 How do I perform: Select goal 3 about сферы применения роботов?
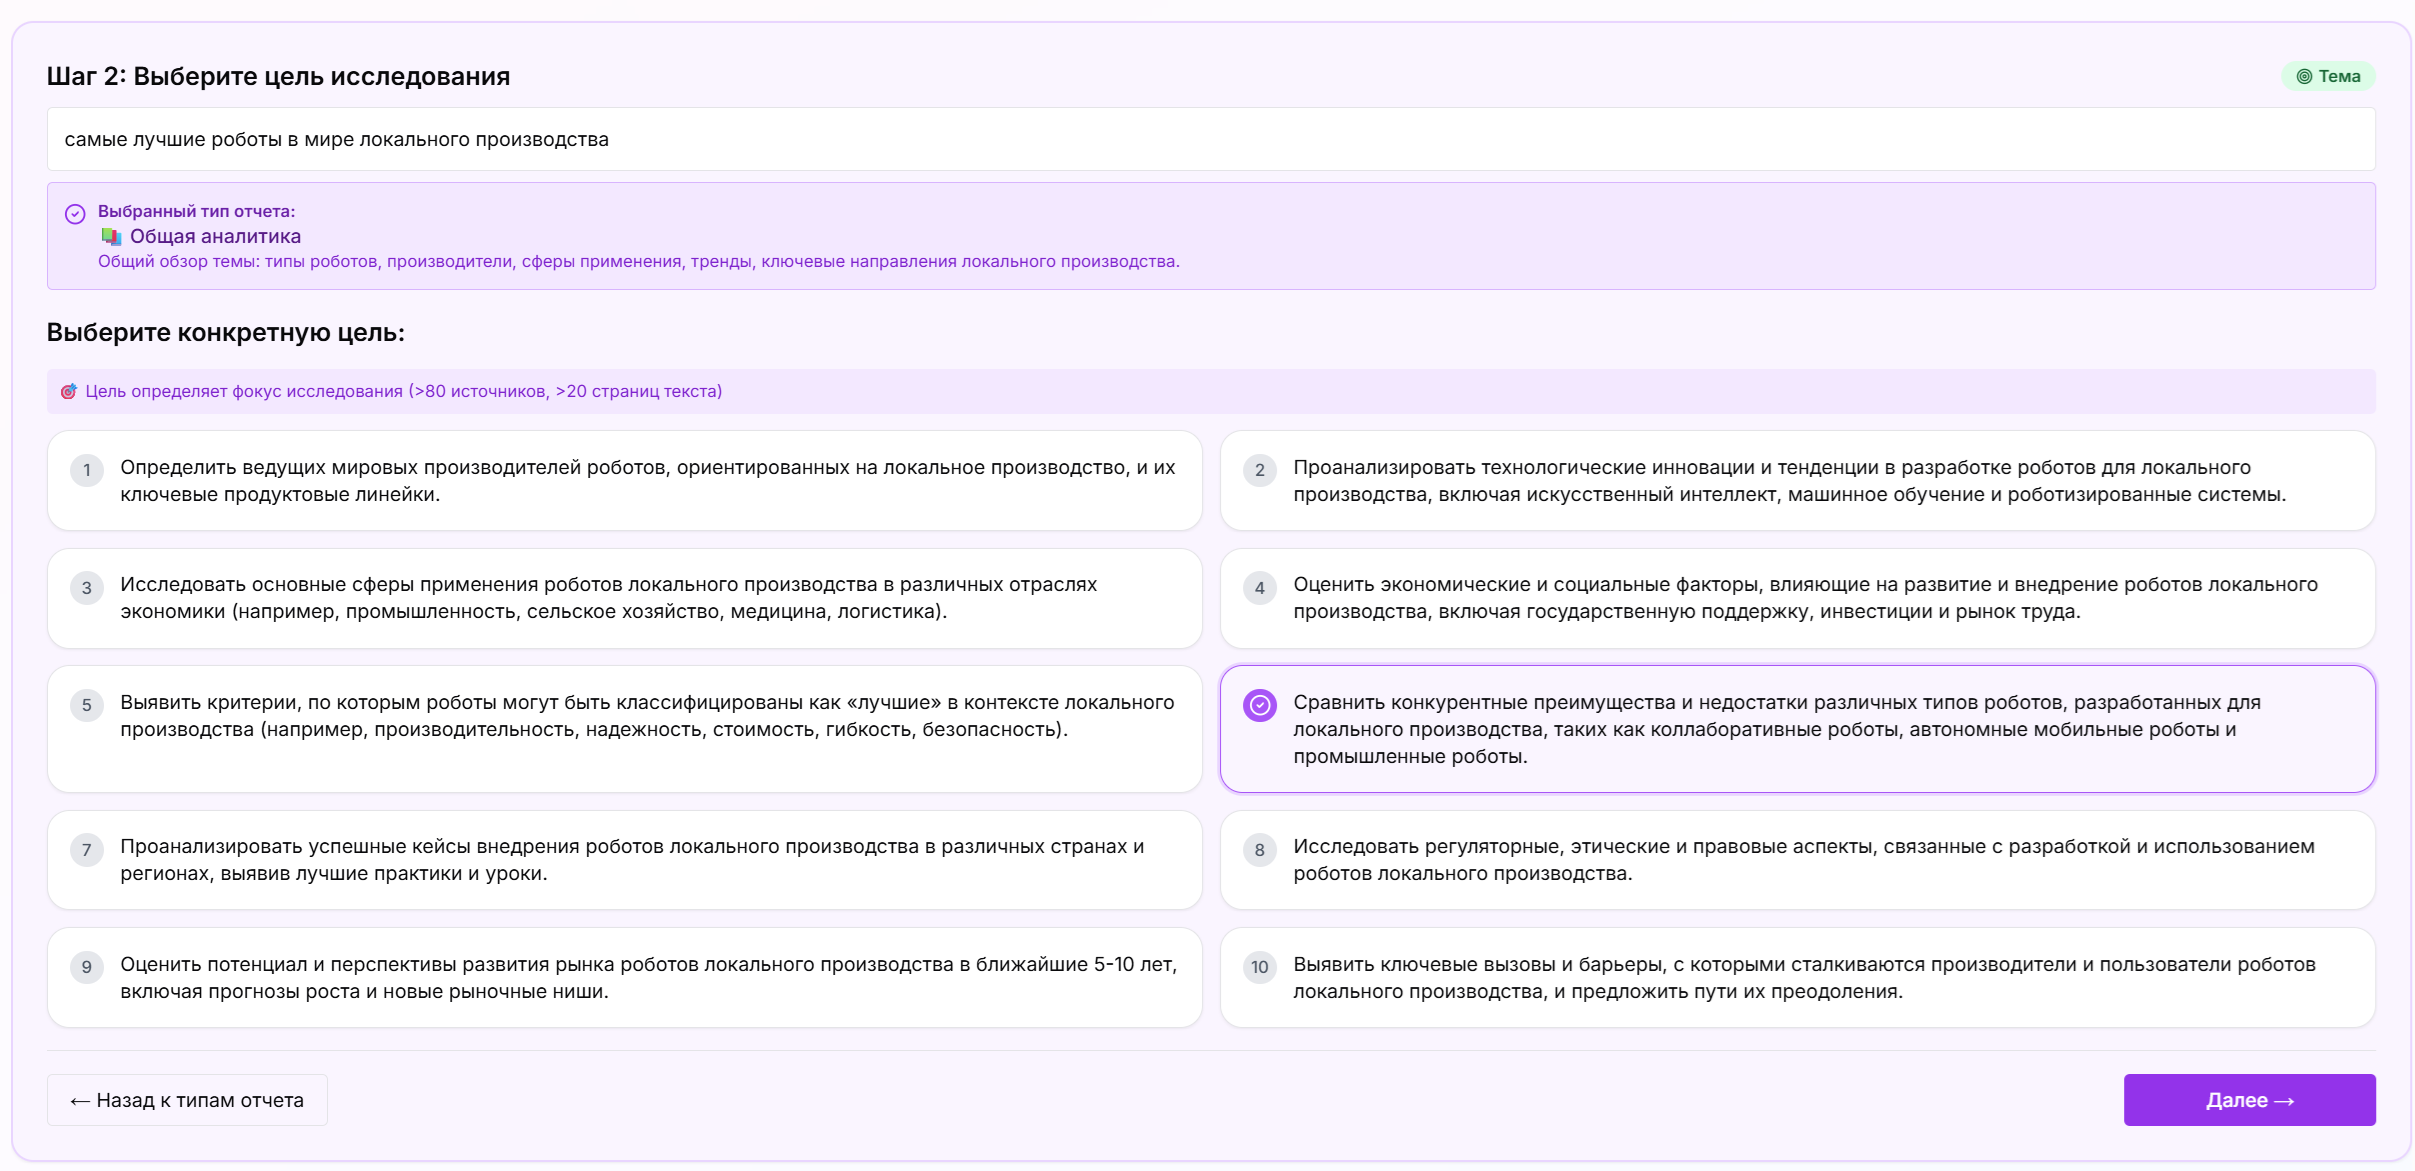tap(624, 598)
